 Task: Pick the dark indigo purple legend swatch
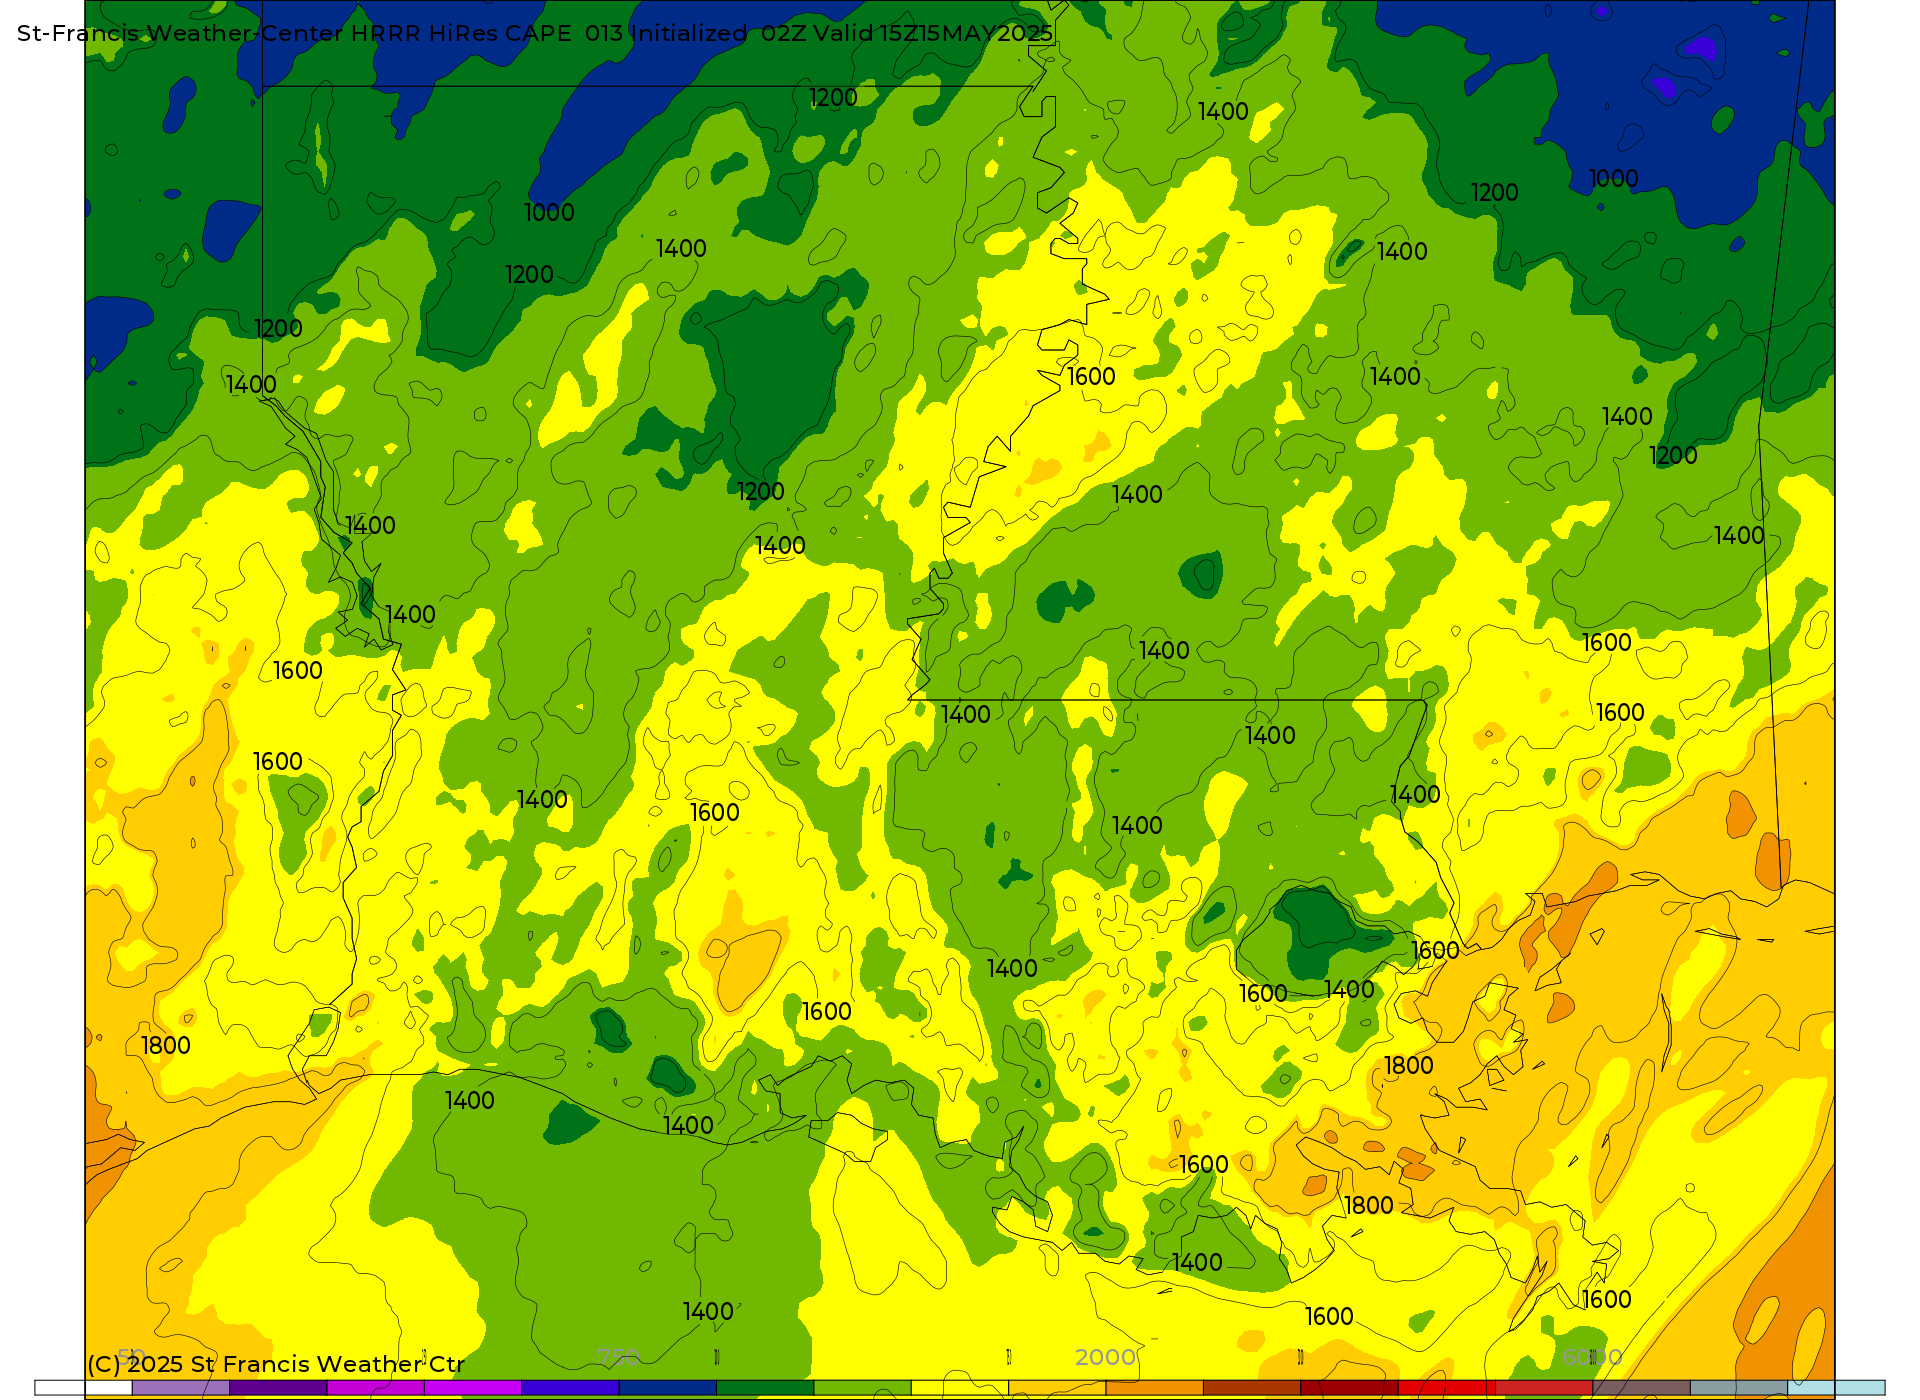[x=278, y=1388]
